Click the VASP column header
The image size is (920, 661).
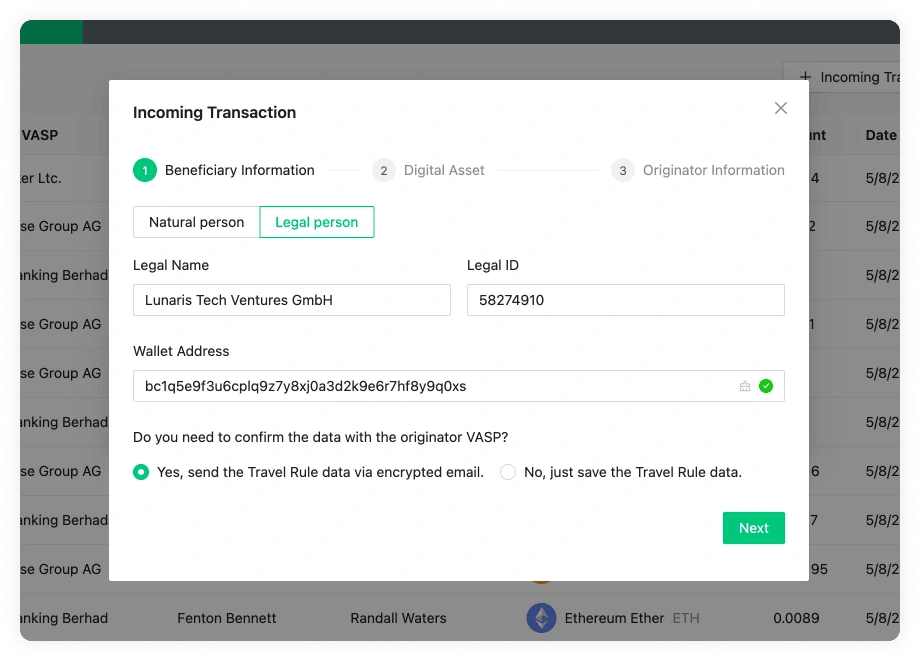click(x=40, y=135)
